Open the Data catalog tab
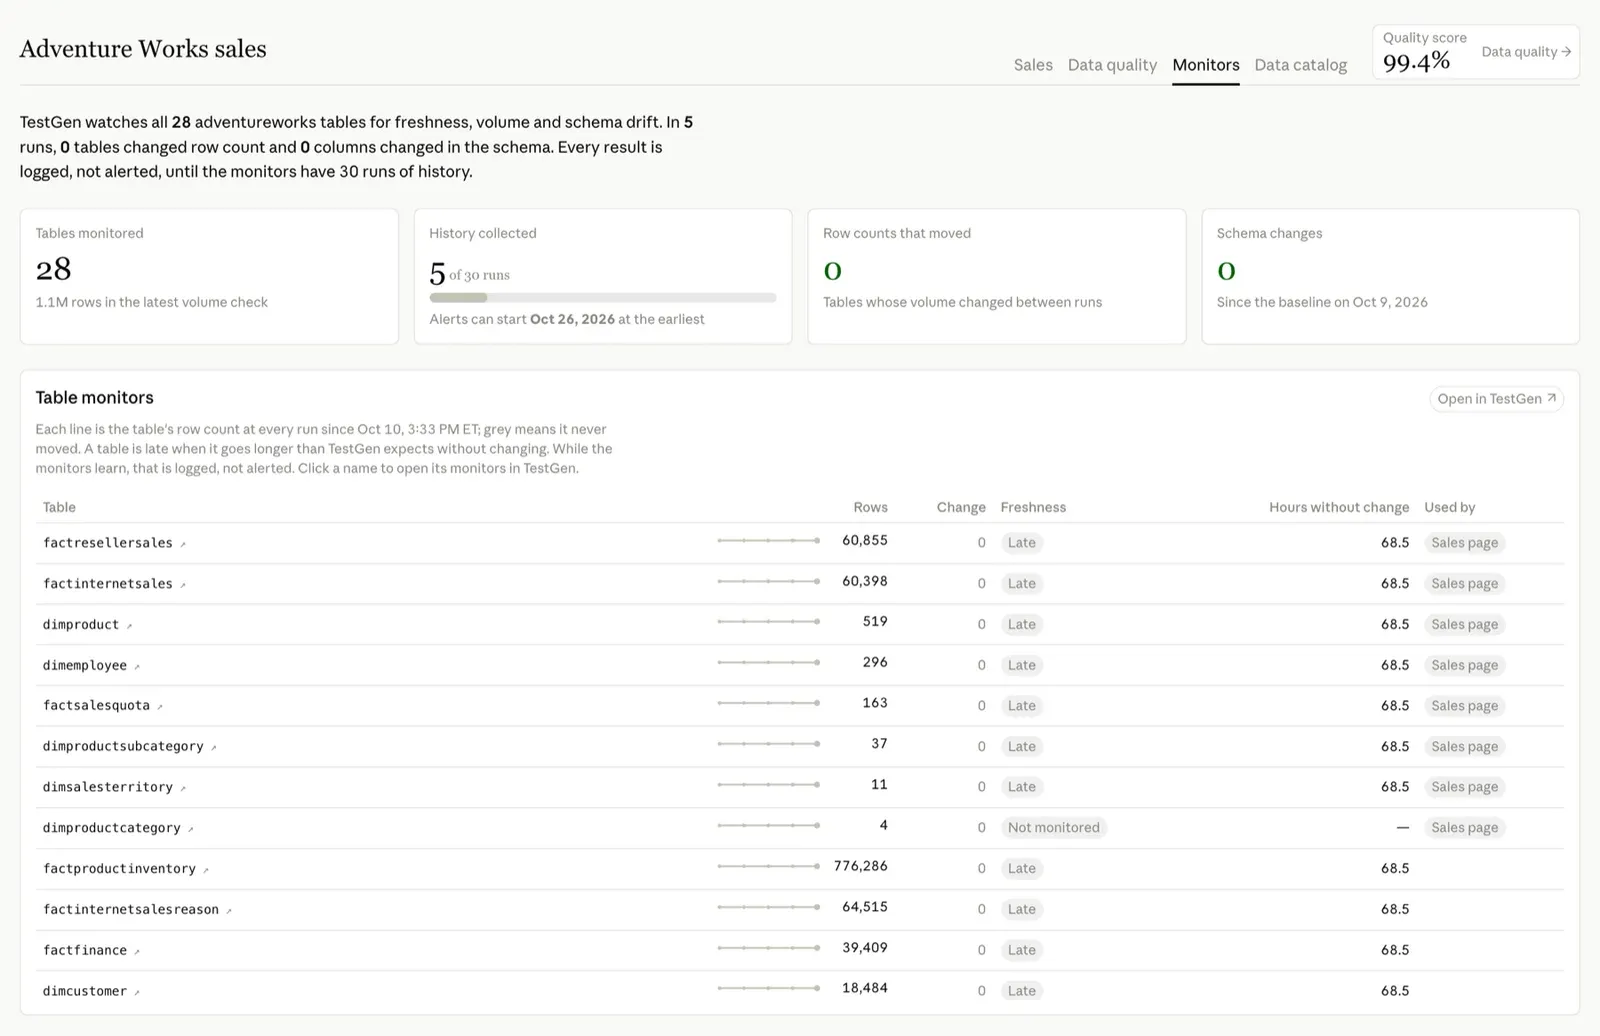This screenshot has width=1600, height=1036. click(1301, 65)
